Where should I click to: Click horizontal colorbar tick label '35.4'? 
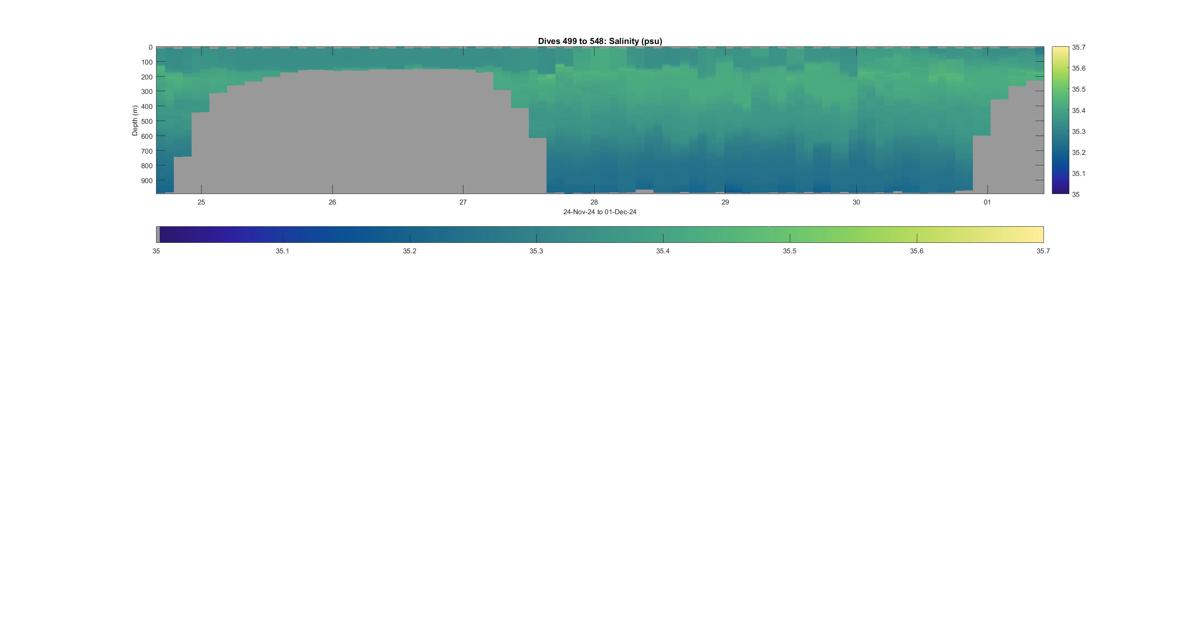pos(663,251)
